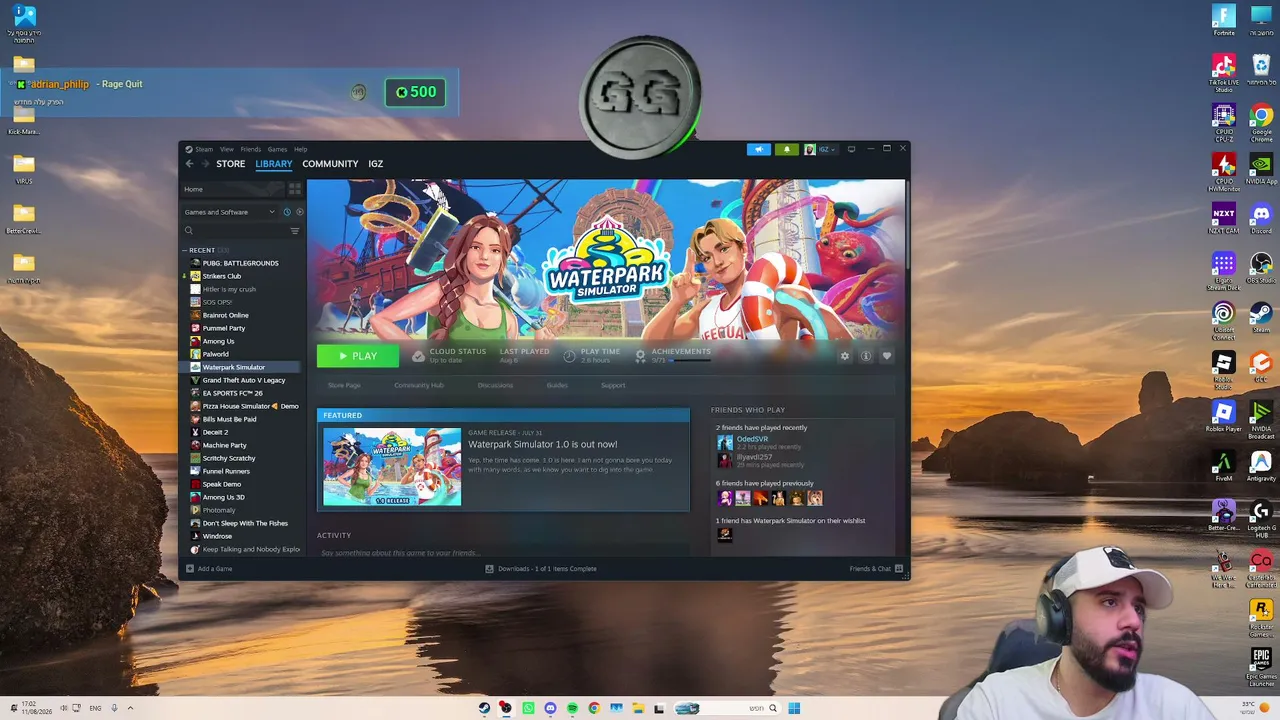
Task: Open WhatsApp from the taskbar
Action: (528, 708)
